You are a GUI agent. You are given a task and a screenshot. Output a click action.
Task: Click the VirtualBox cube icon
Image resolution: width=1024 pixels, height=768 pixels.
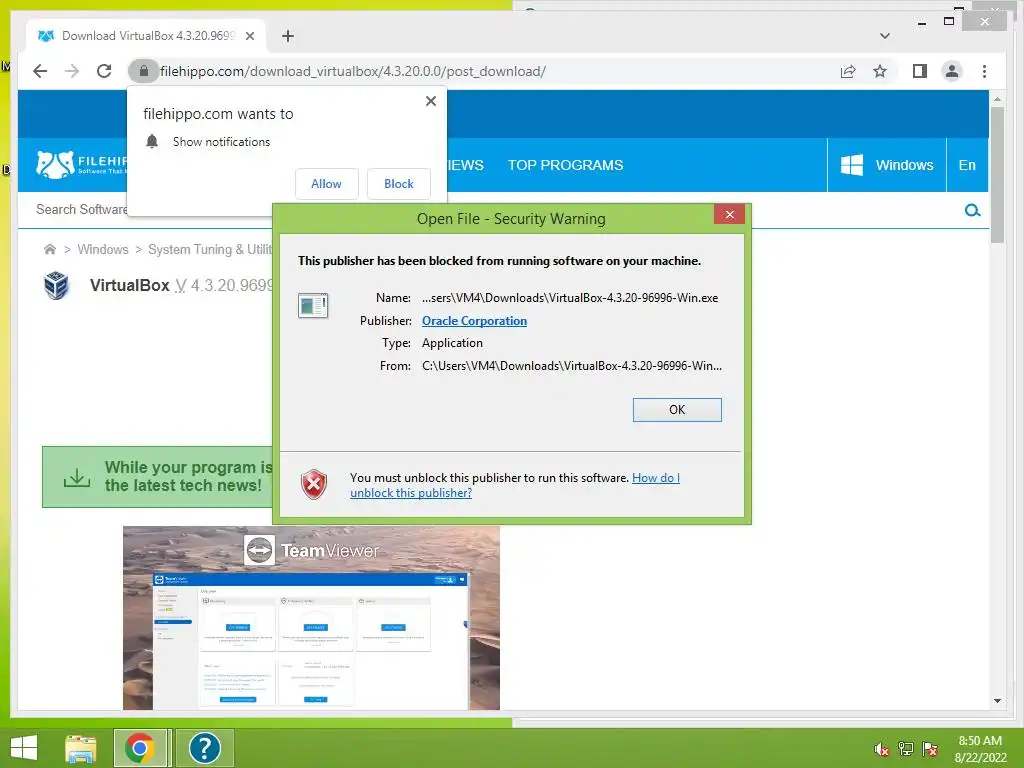56,285
